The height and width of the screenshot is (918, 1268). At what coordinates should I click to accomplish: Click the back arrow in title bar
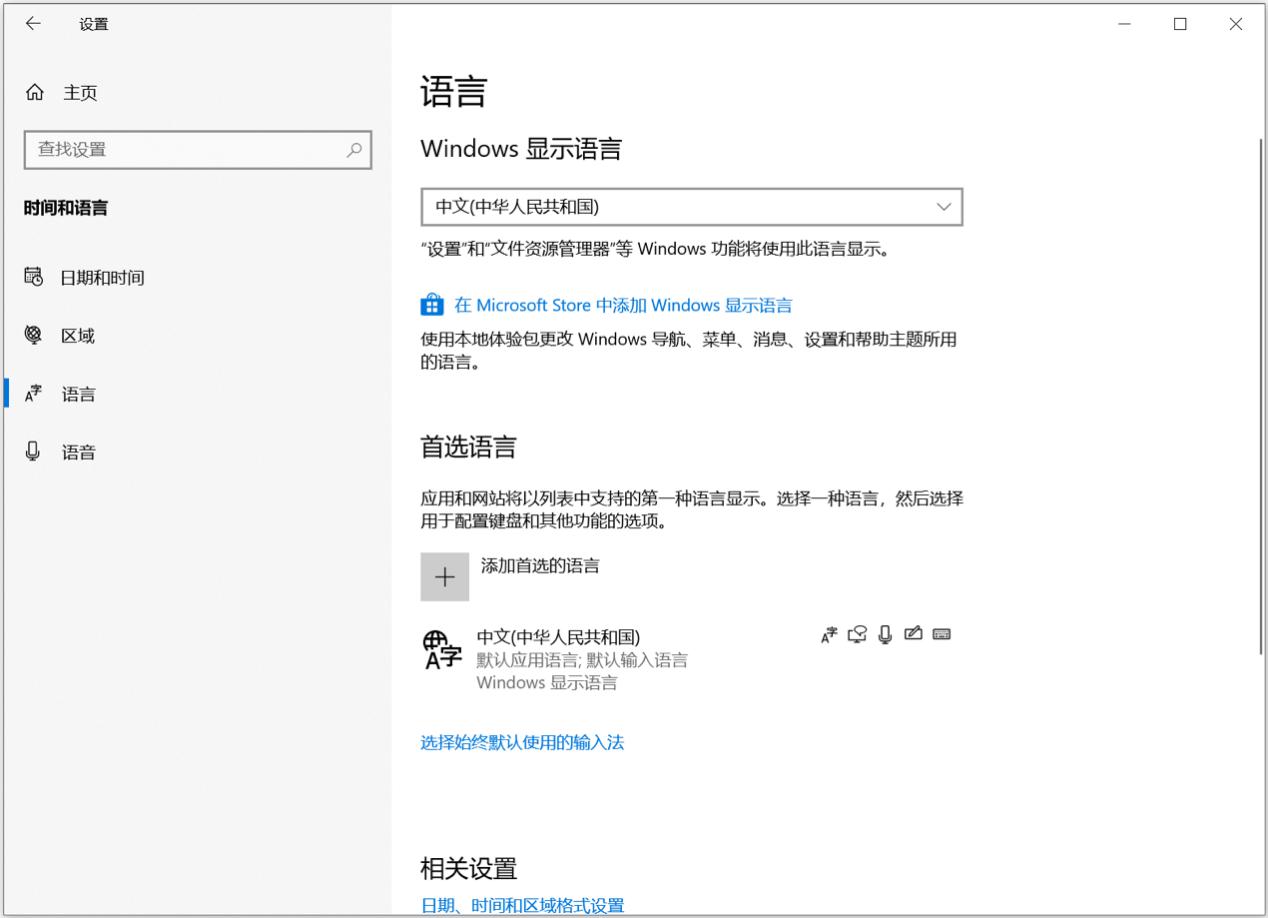(33, 24)
